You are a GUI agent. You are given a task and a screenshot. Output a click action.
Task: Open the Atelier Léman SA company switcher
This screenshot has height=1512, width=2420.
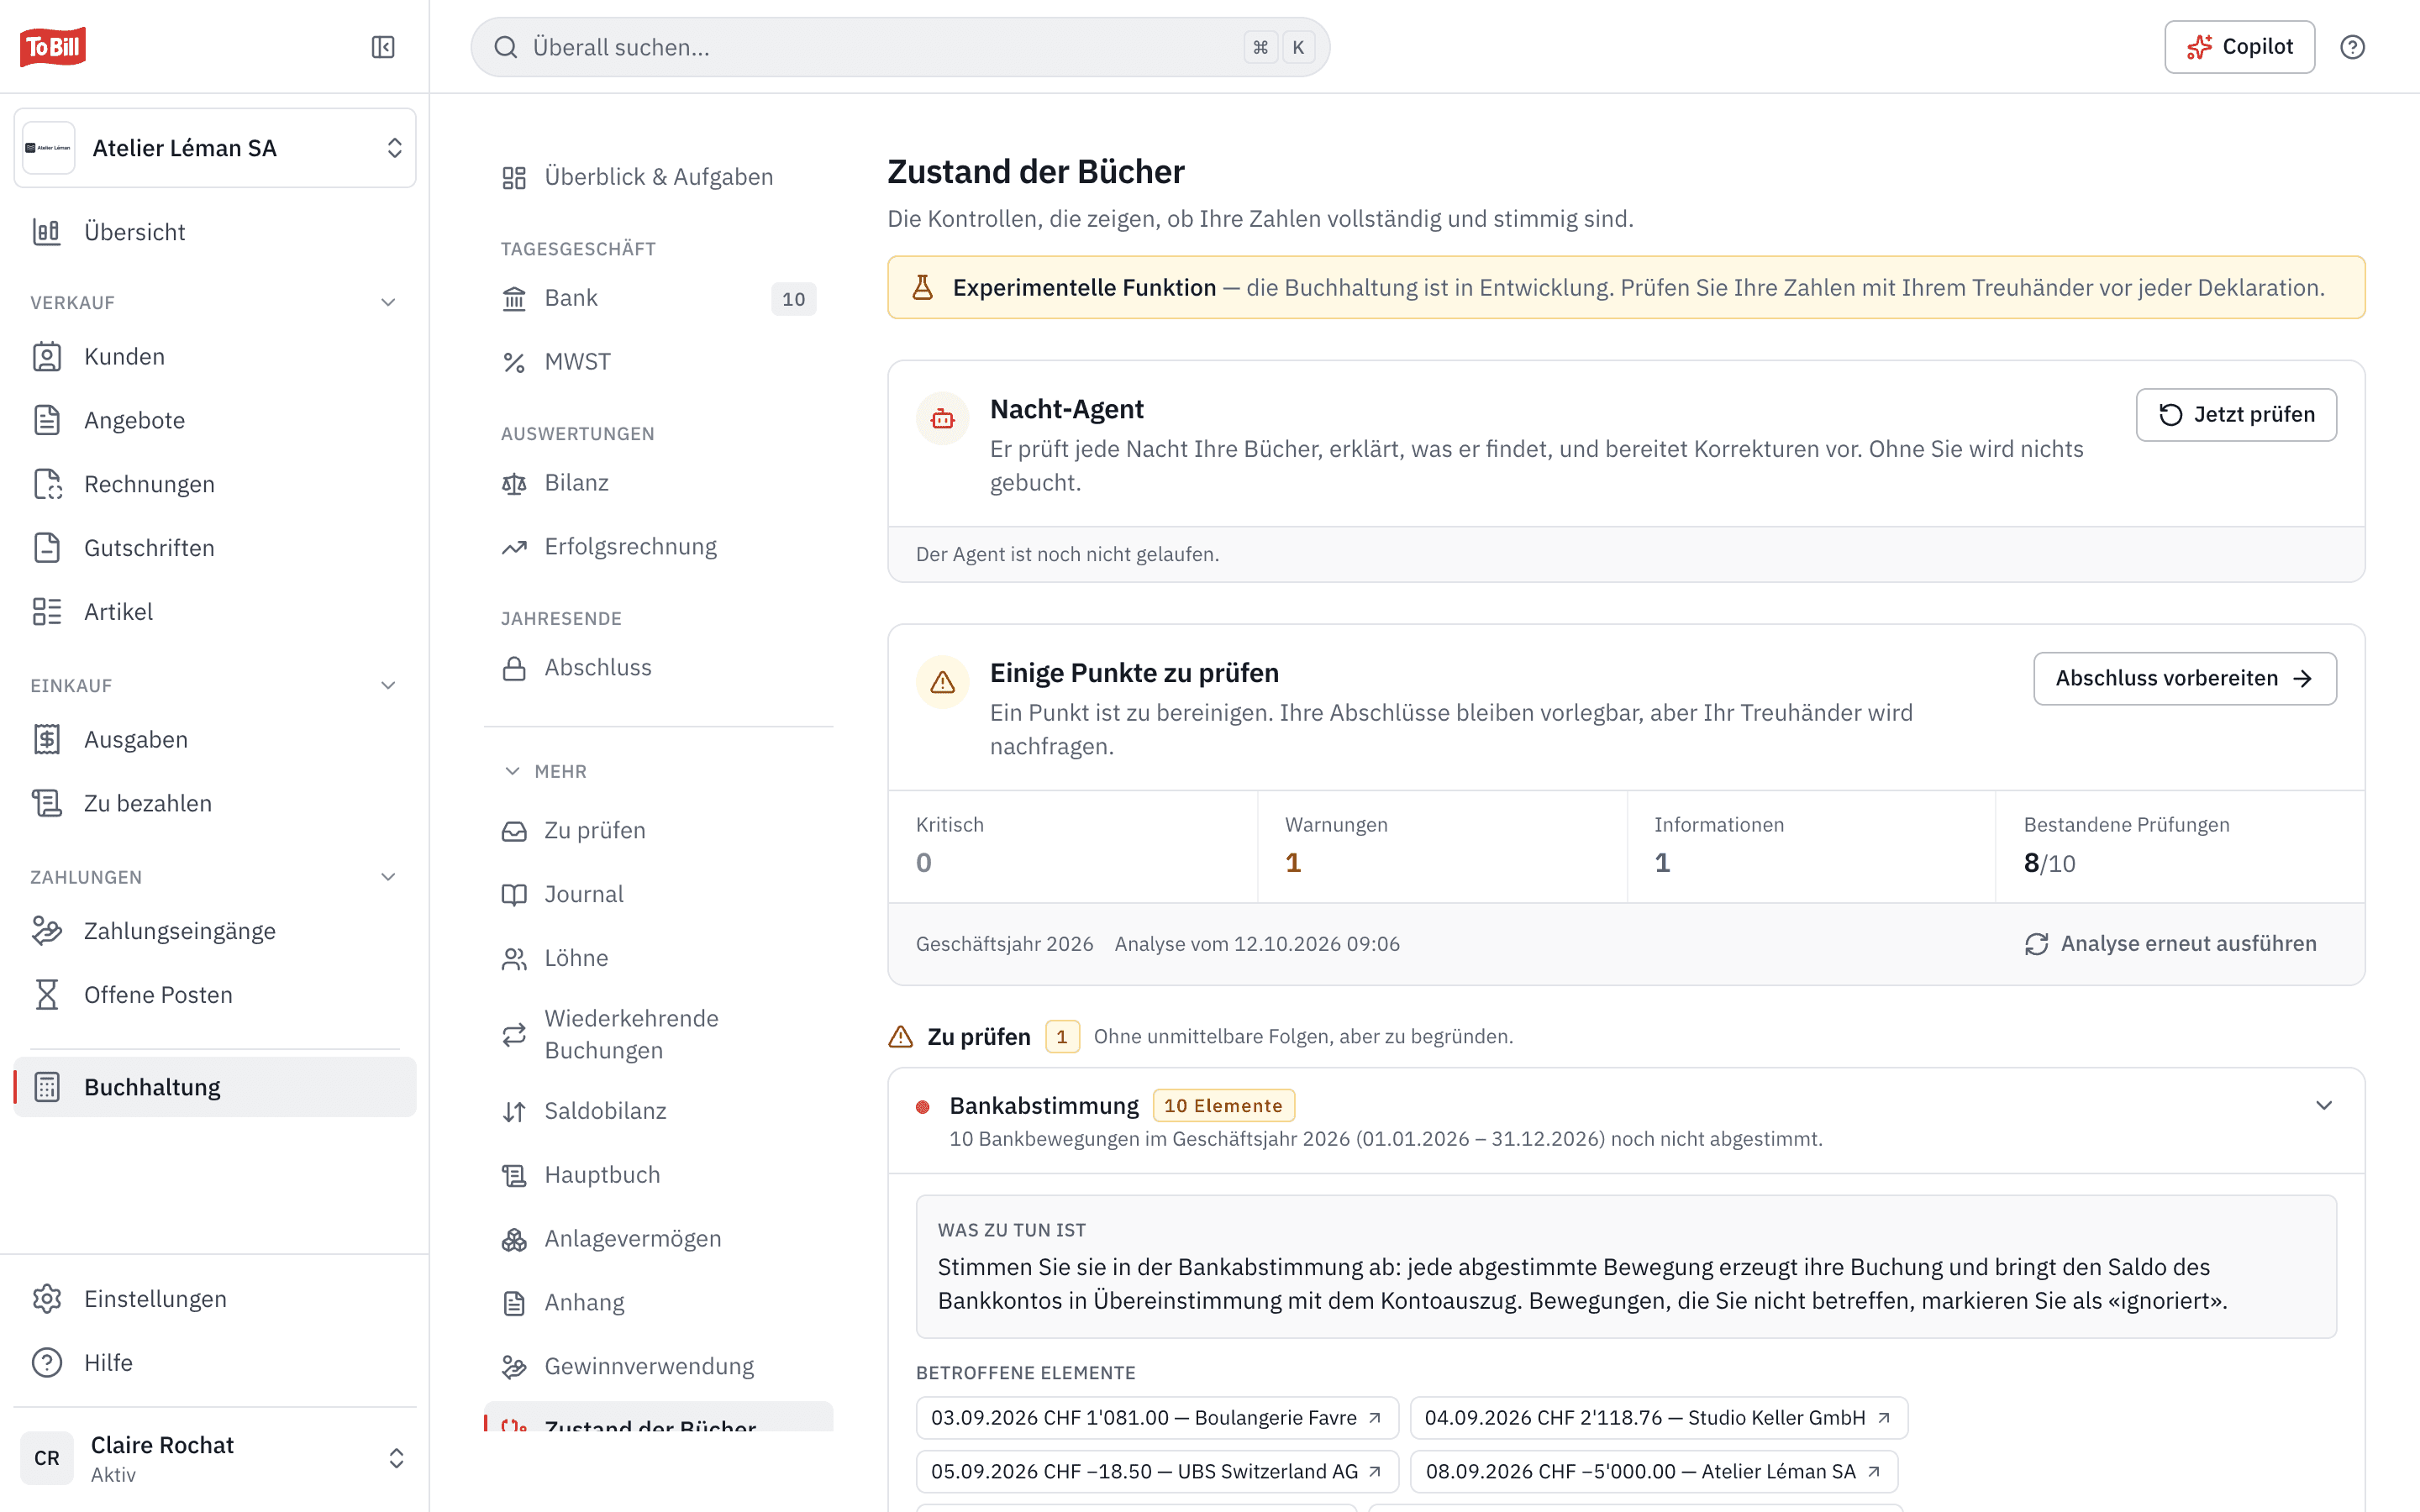(215, 148)
